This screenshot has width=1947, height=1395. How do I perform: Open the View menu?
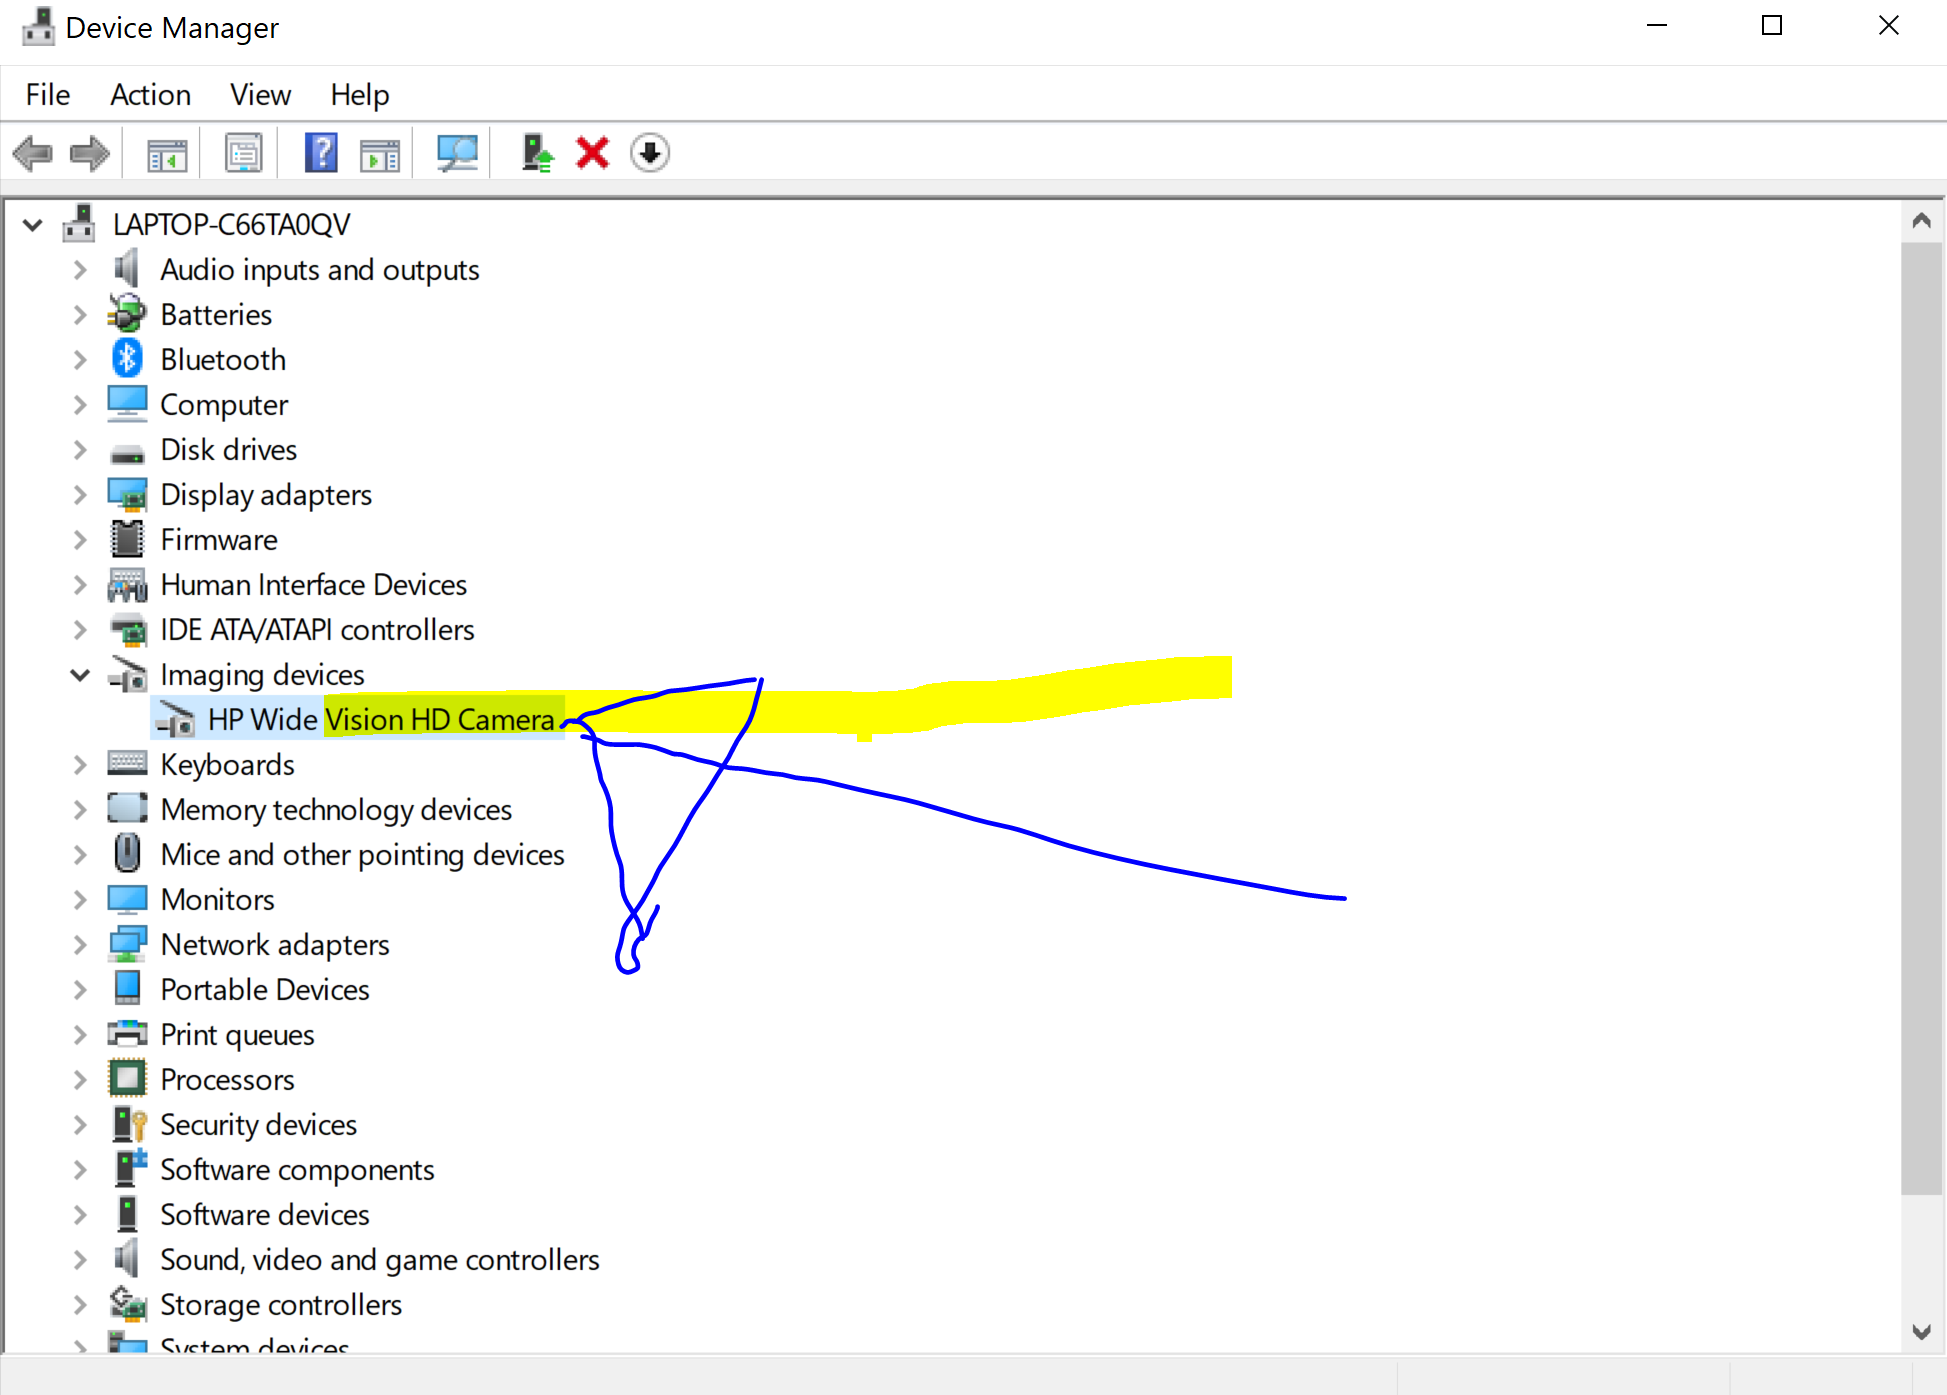[x=260, y=95]
